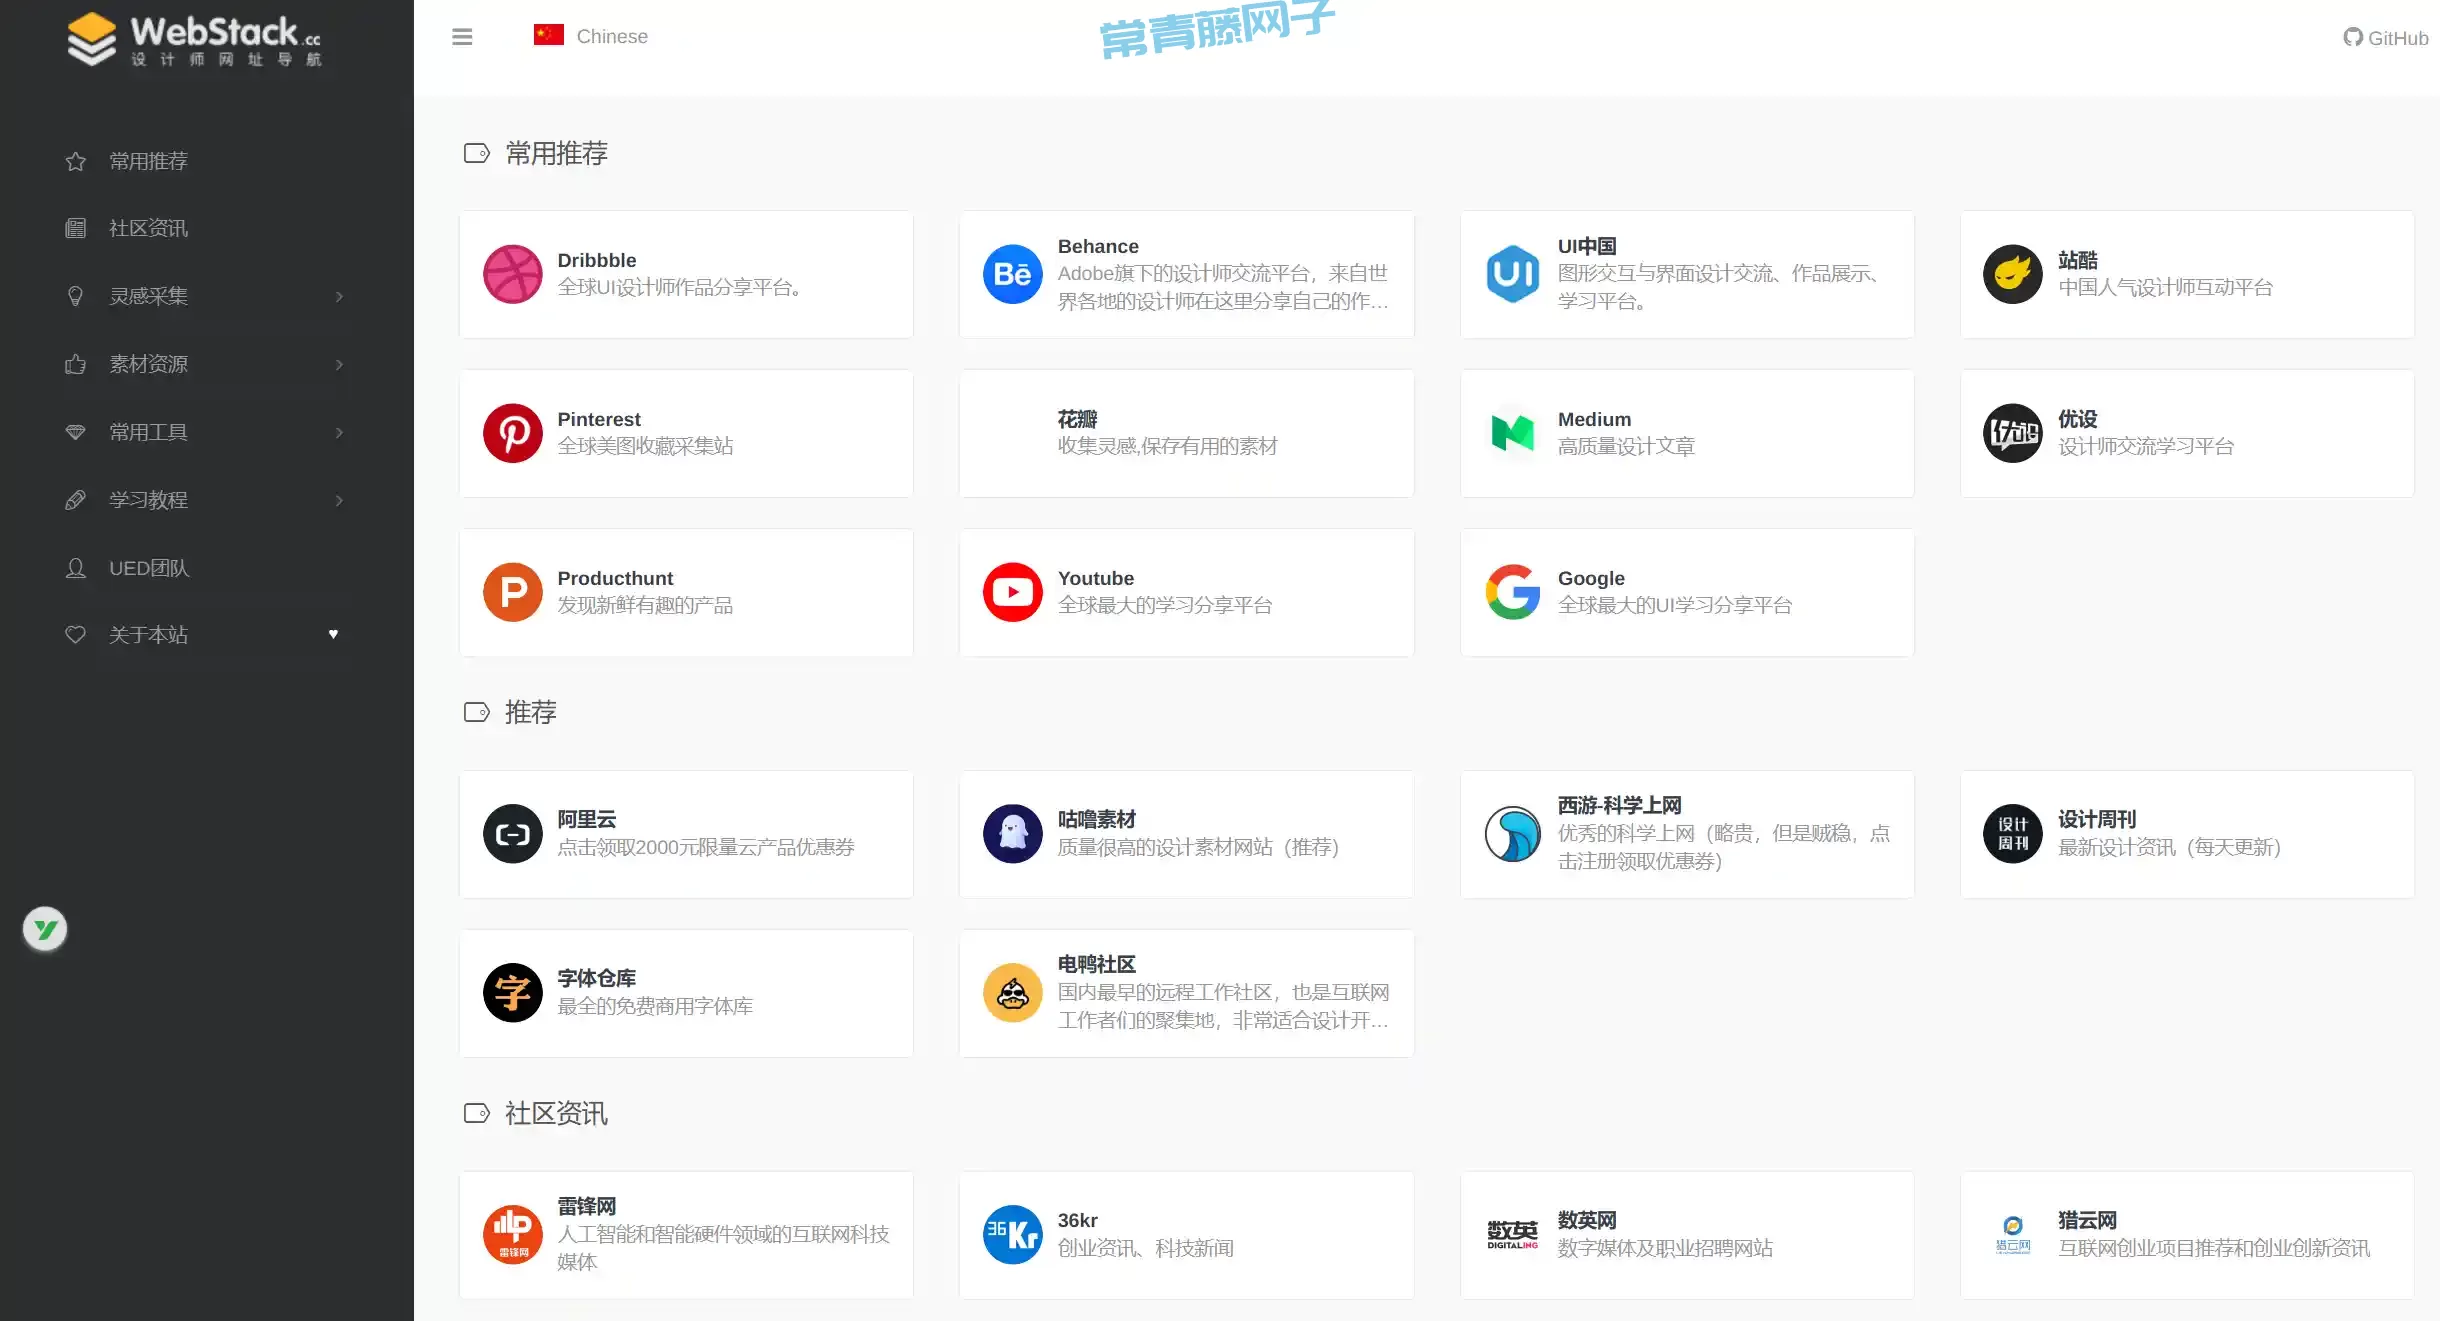Select UED团队 in the sidebar menu
The height and width of the screenshot is (1321, 2440).
point(148,568)
